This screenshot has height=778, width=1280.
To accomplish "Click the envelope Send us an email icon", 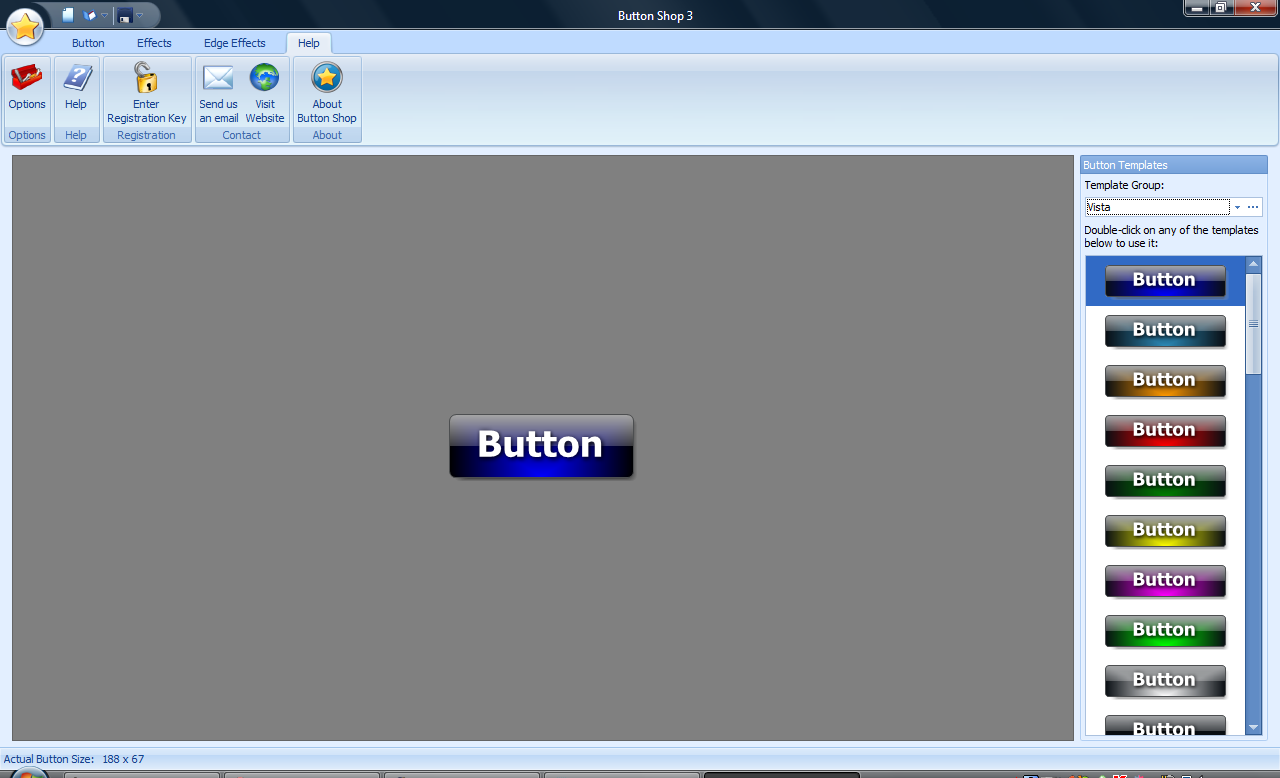I will [218, 78].
